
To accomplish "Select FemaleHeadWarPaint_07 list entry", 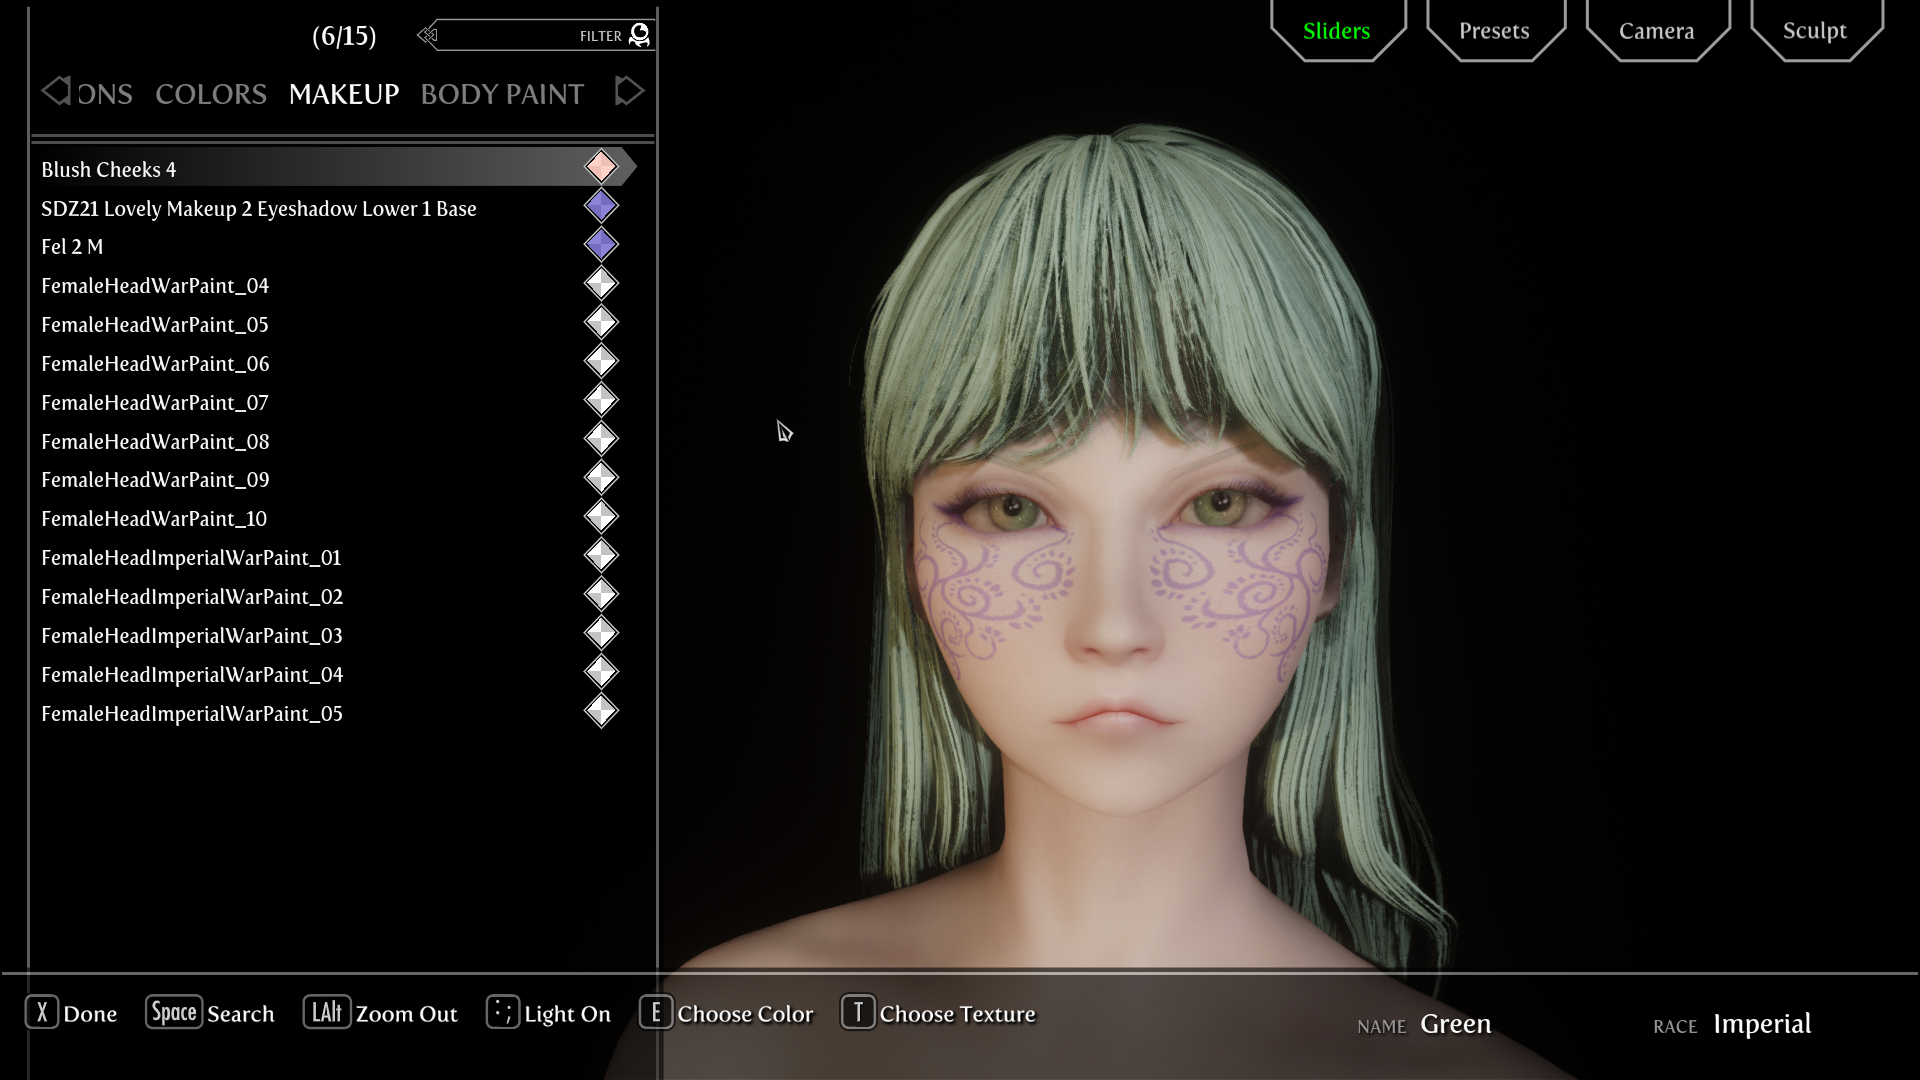I will pyautogui.click(x=155, y=403).
